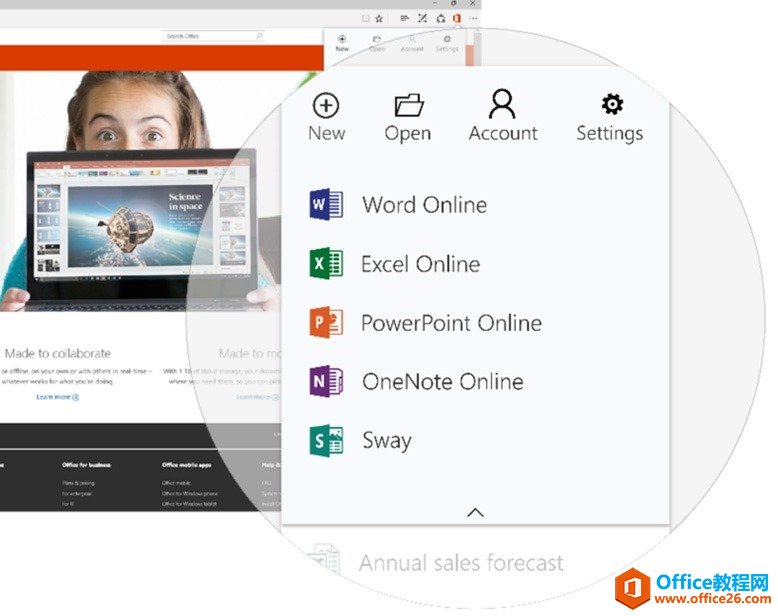Launch Word Online from the app list

pos(398,204)
